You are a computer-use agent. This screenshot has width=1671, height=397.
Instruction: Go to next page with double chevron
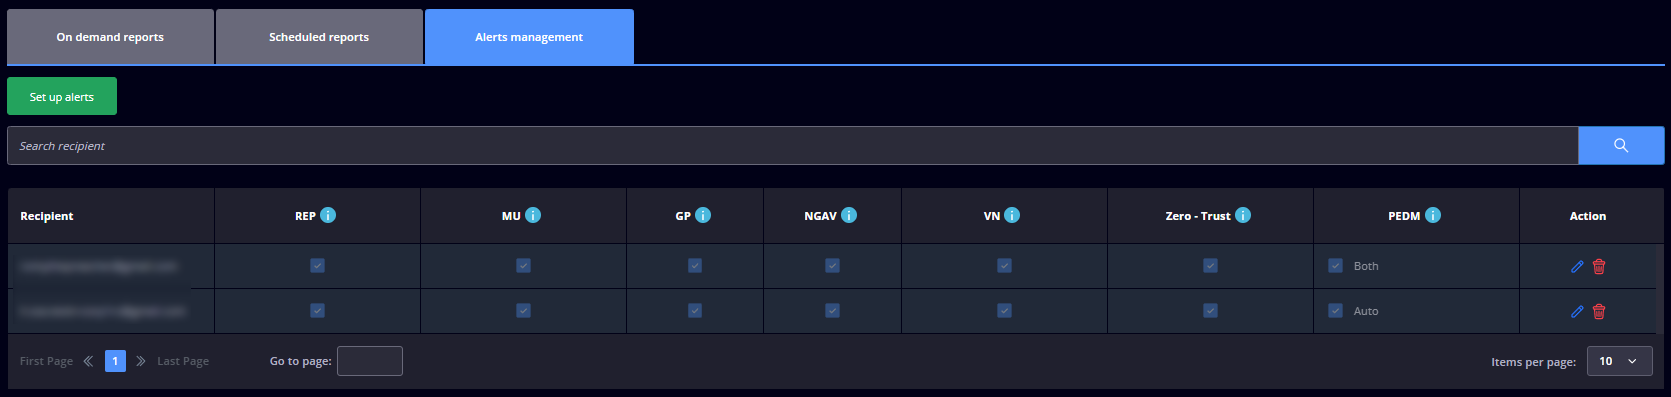tap(140, 361)
